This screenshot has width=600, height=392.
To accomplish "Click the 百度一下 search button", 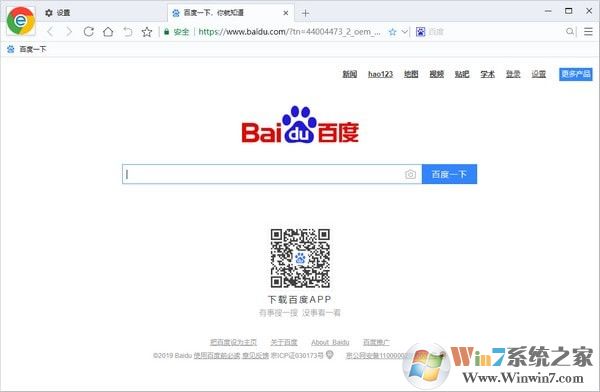I will 449,174.
